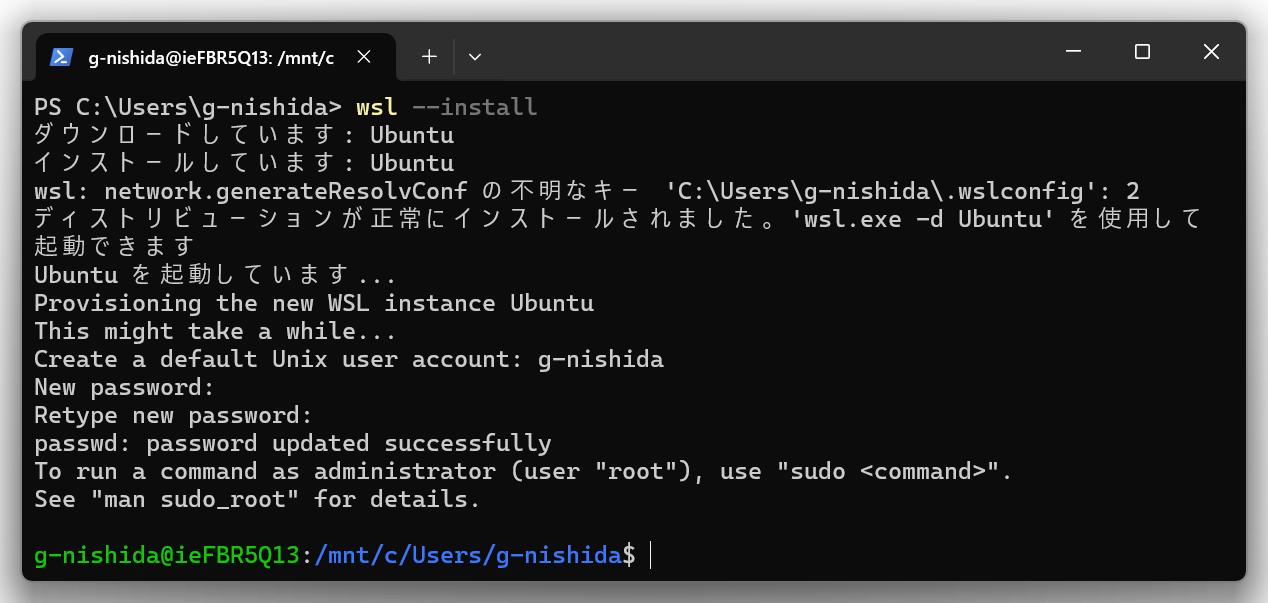This screenshot has height=603, width=1268.
Task: Maximize the terminal window
Action: click(x=1142, y=52)
